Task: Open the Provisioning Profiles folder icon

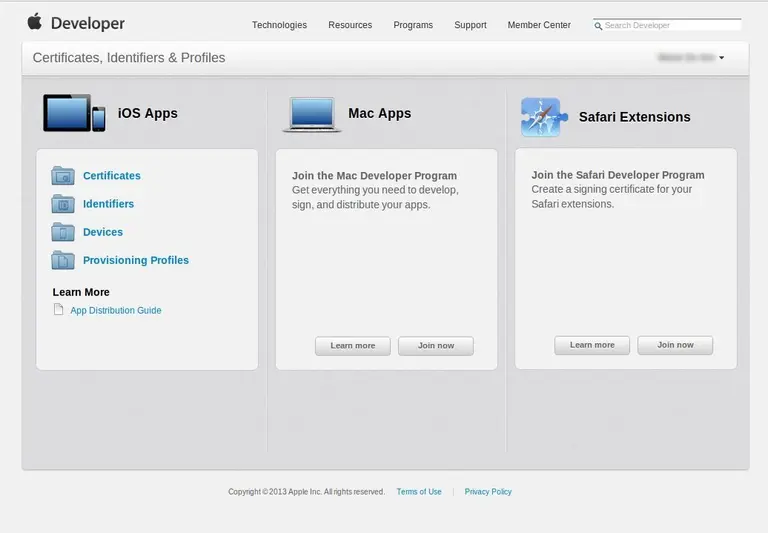Action: pos(63,260)
